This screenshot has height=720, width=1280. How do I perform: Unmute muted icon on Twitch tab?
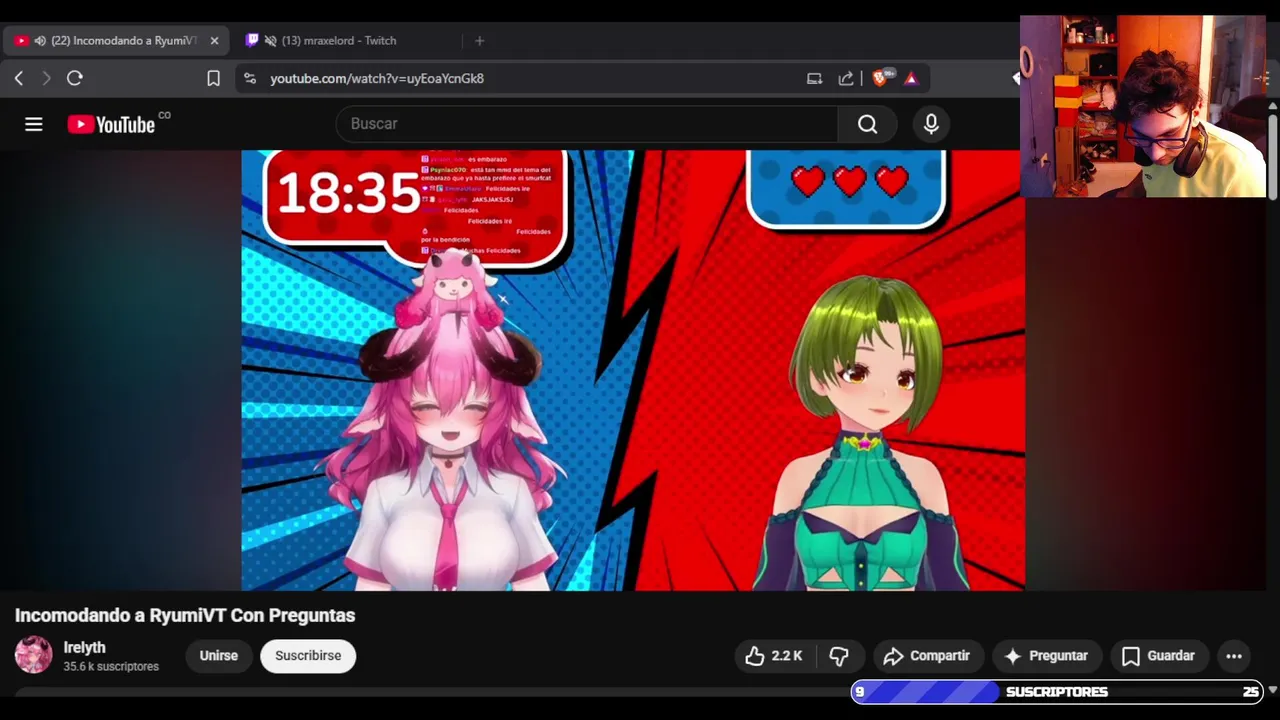tap(270, 41)
